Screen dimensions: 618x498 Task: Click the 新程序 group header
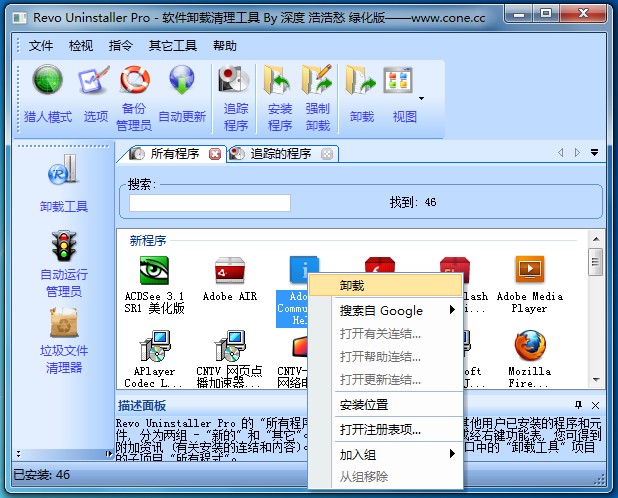tap(148, 240)
